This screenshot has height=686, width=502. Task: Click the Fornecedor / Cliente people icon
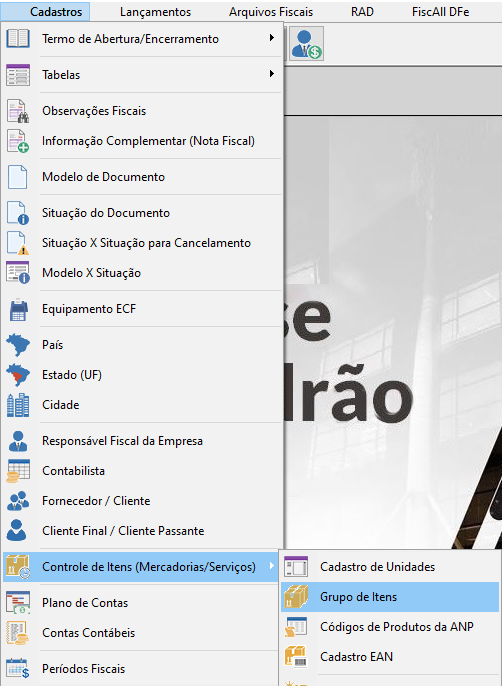pyautogui.click(x=18, y=501)
